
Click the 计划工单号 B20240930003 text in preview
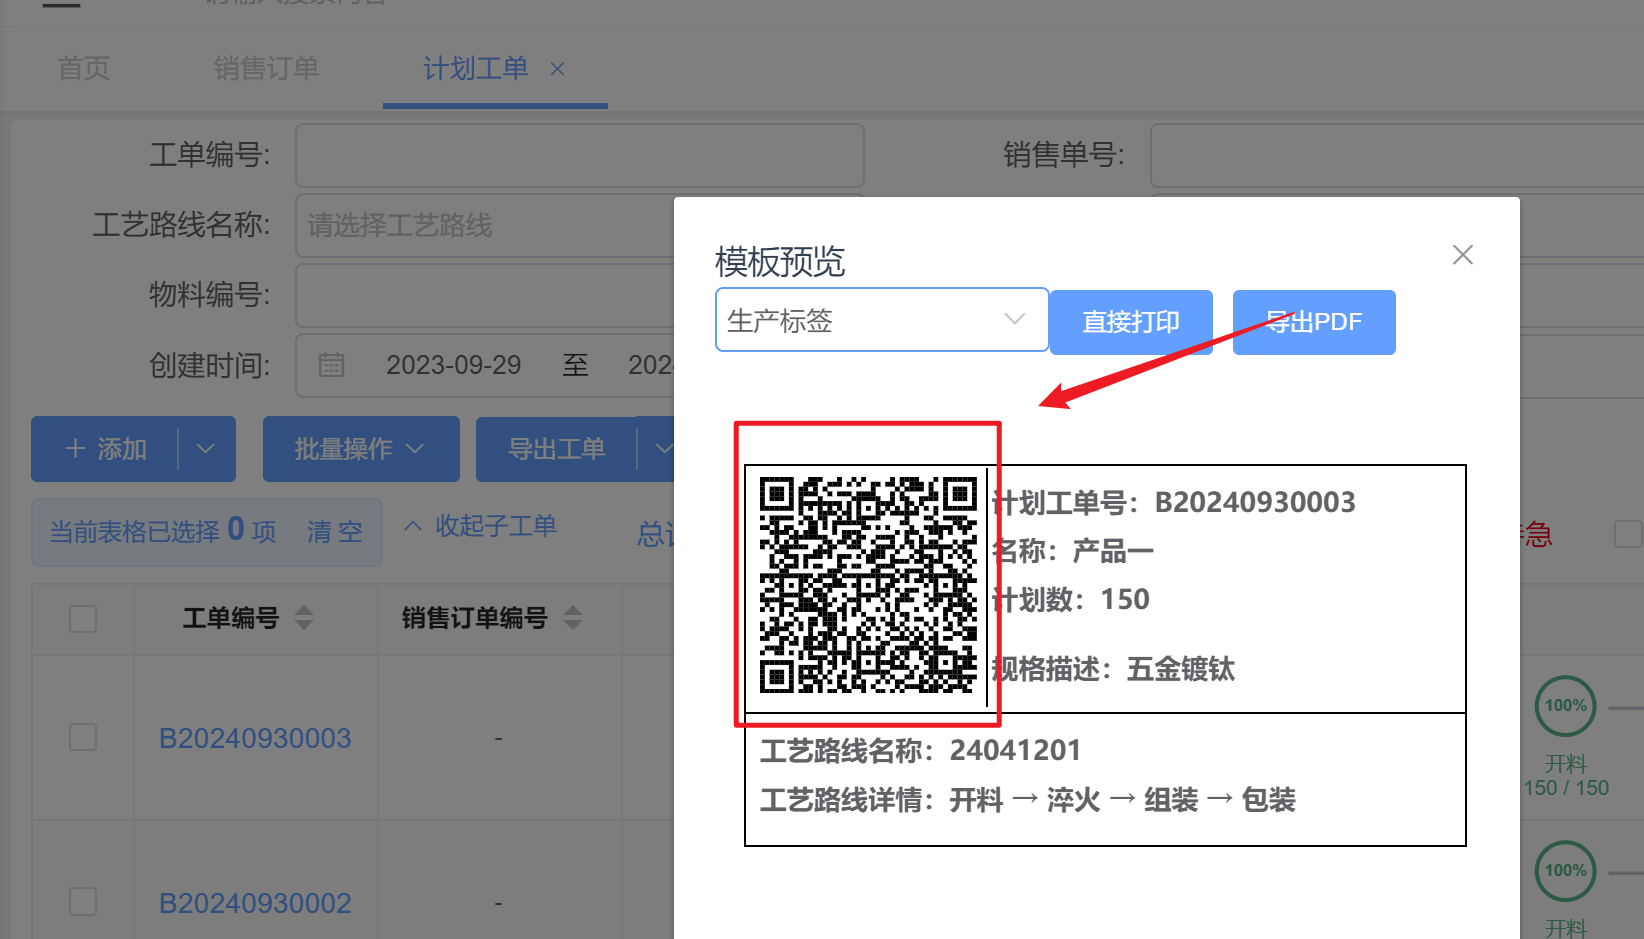1174,502
